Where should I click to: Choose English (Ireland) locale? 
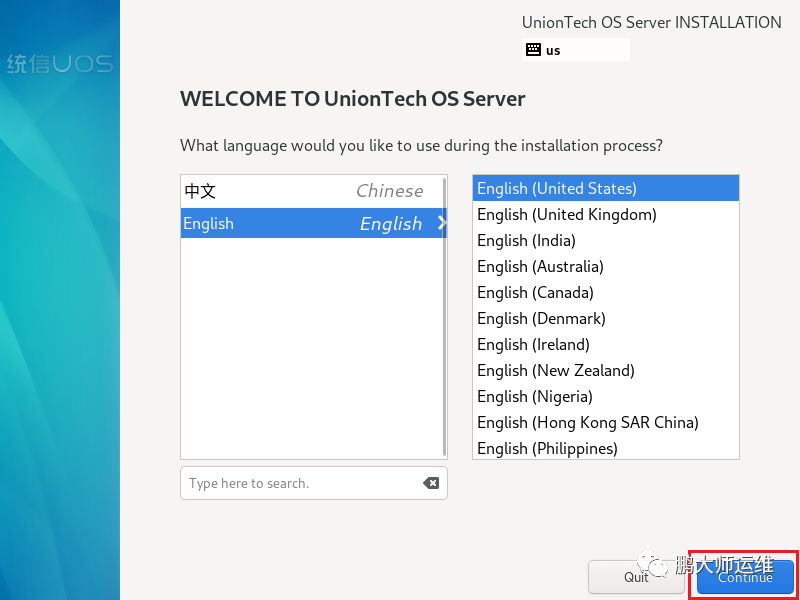tap(606, 344)
